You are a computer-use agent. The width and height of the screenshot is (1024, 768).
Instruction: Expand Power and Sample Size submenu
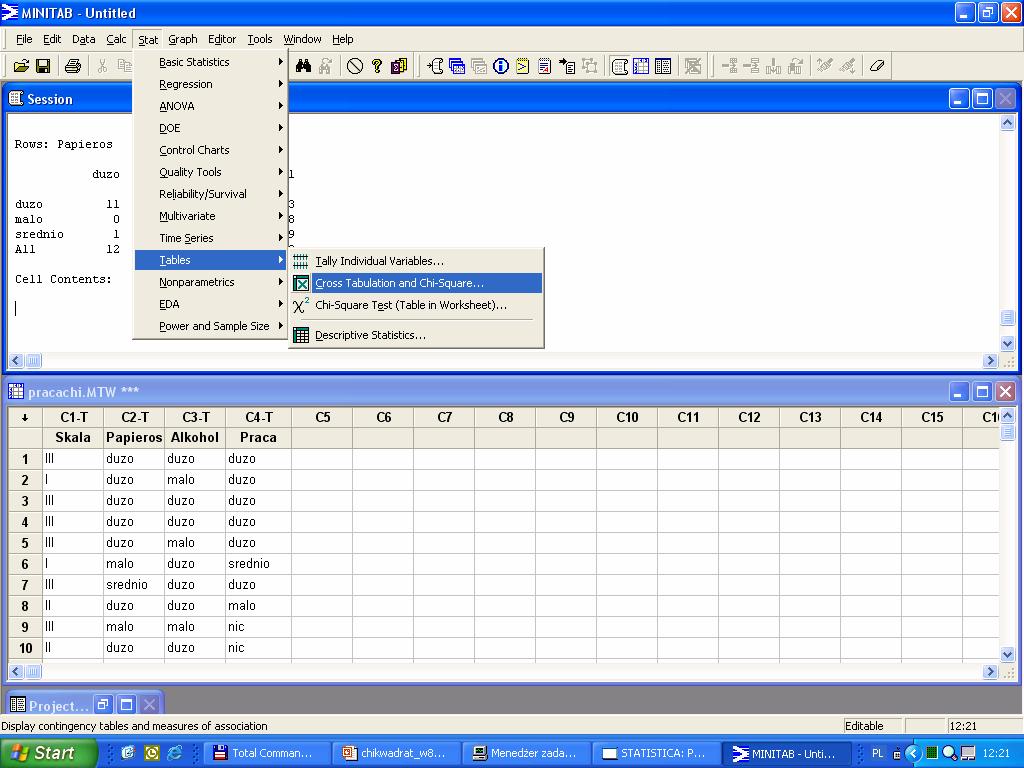(x=210, y=326)
